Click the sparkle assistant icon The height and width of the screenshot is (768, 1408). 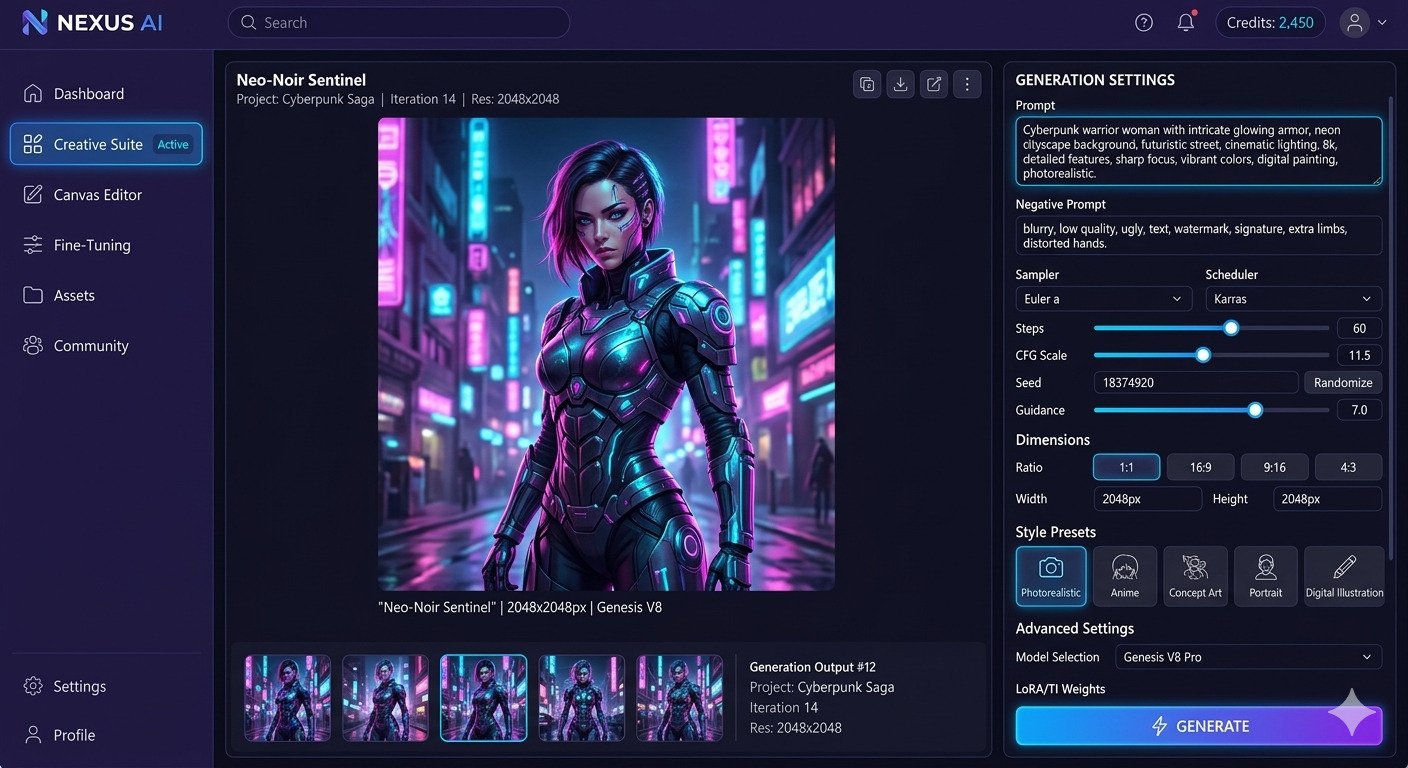click(1353, 713)
